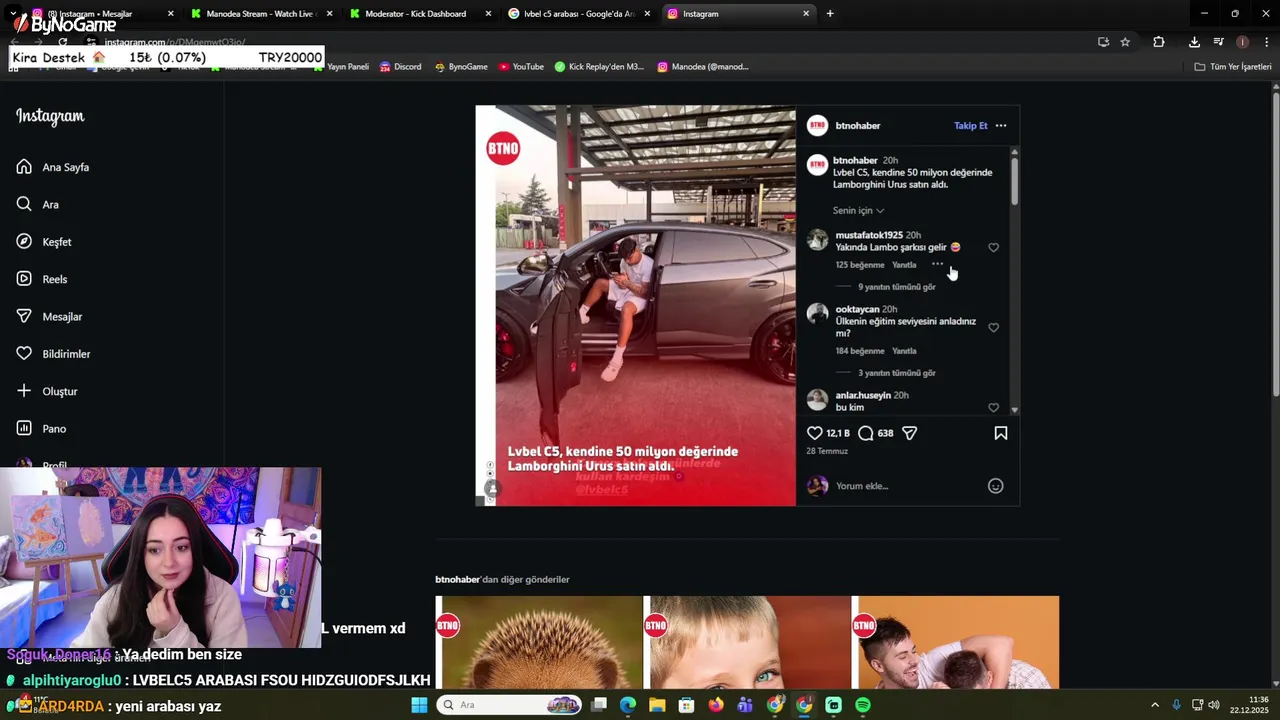The height and width of the screenshot is (720, 1280).
Task: Click Oluştur to create a post
Action: [x=46, y=391]
